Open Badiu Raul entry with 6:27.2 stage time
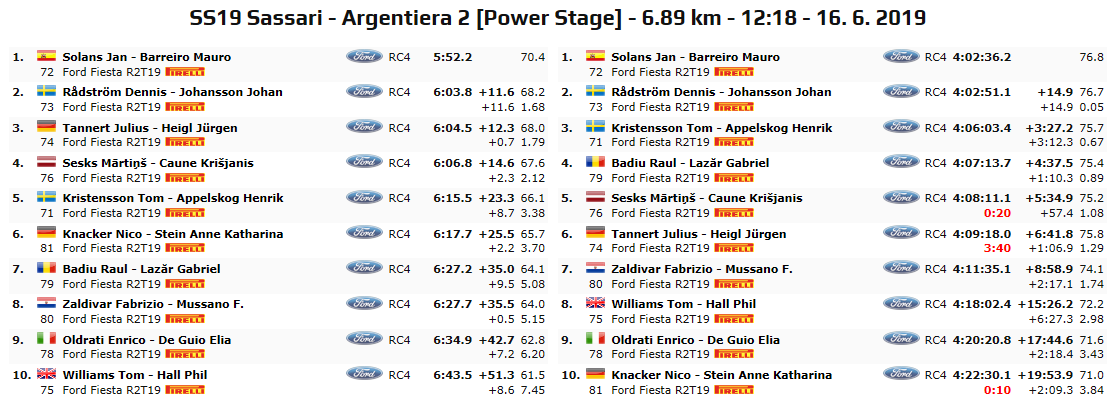Image resolution: width=1117 pixels, height=419 pixels. point(141,269)
